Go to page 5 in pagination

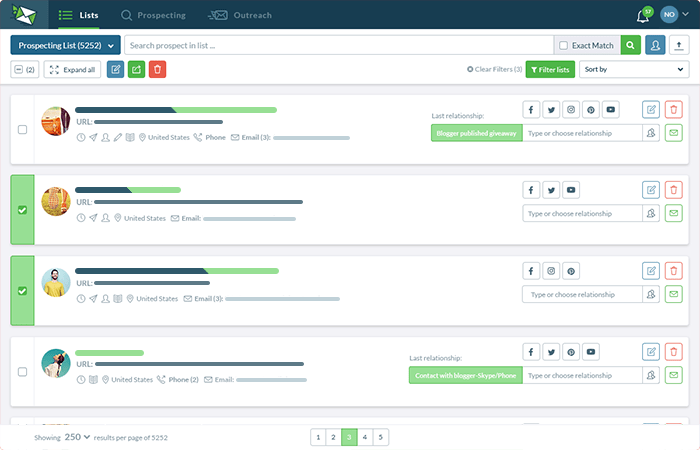381,437
